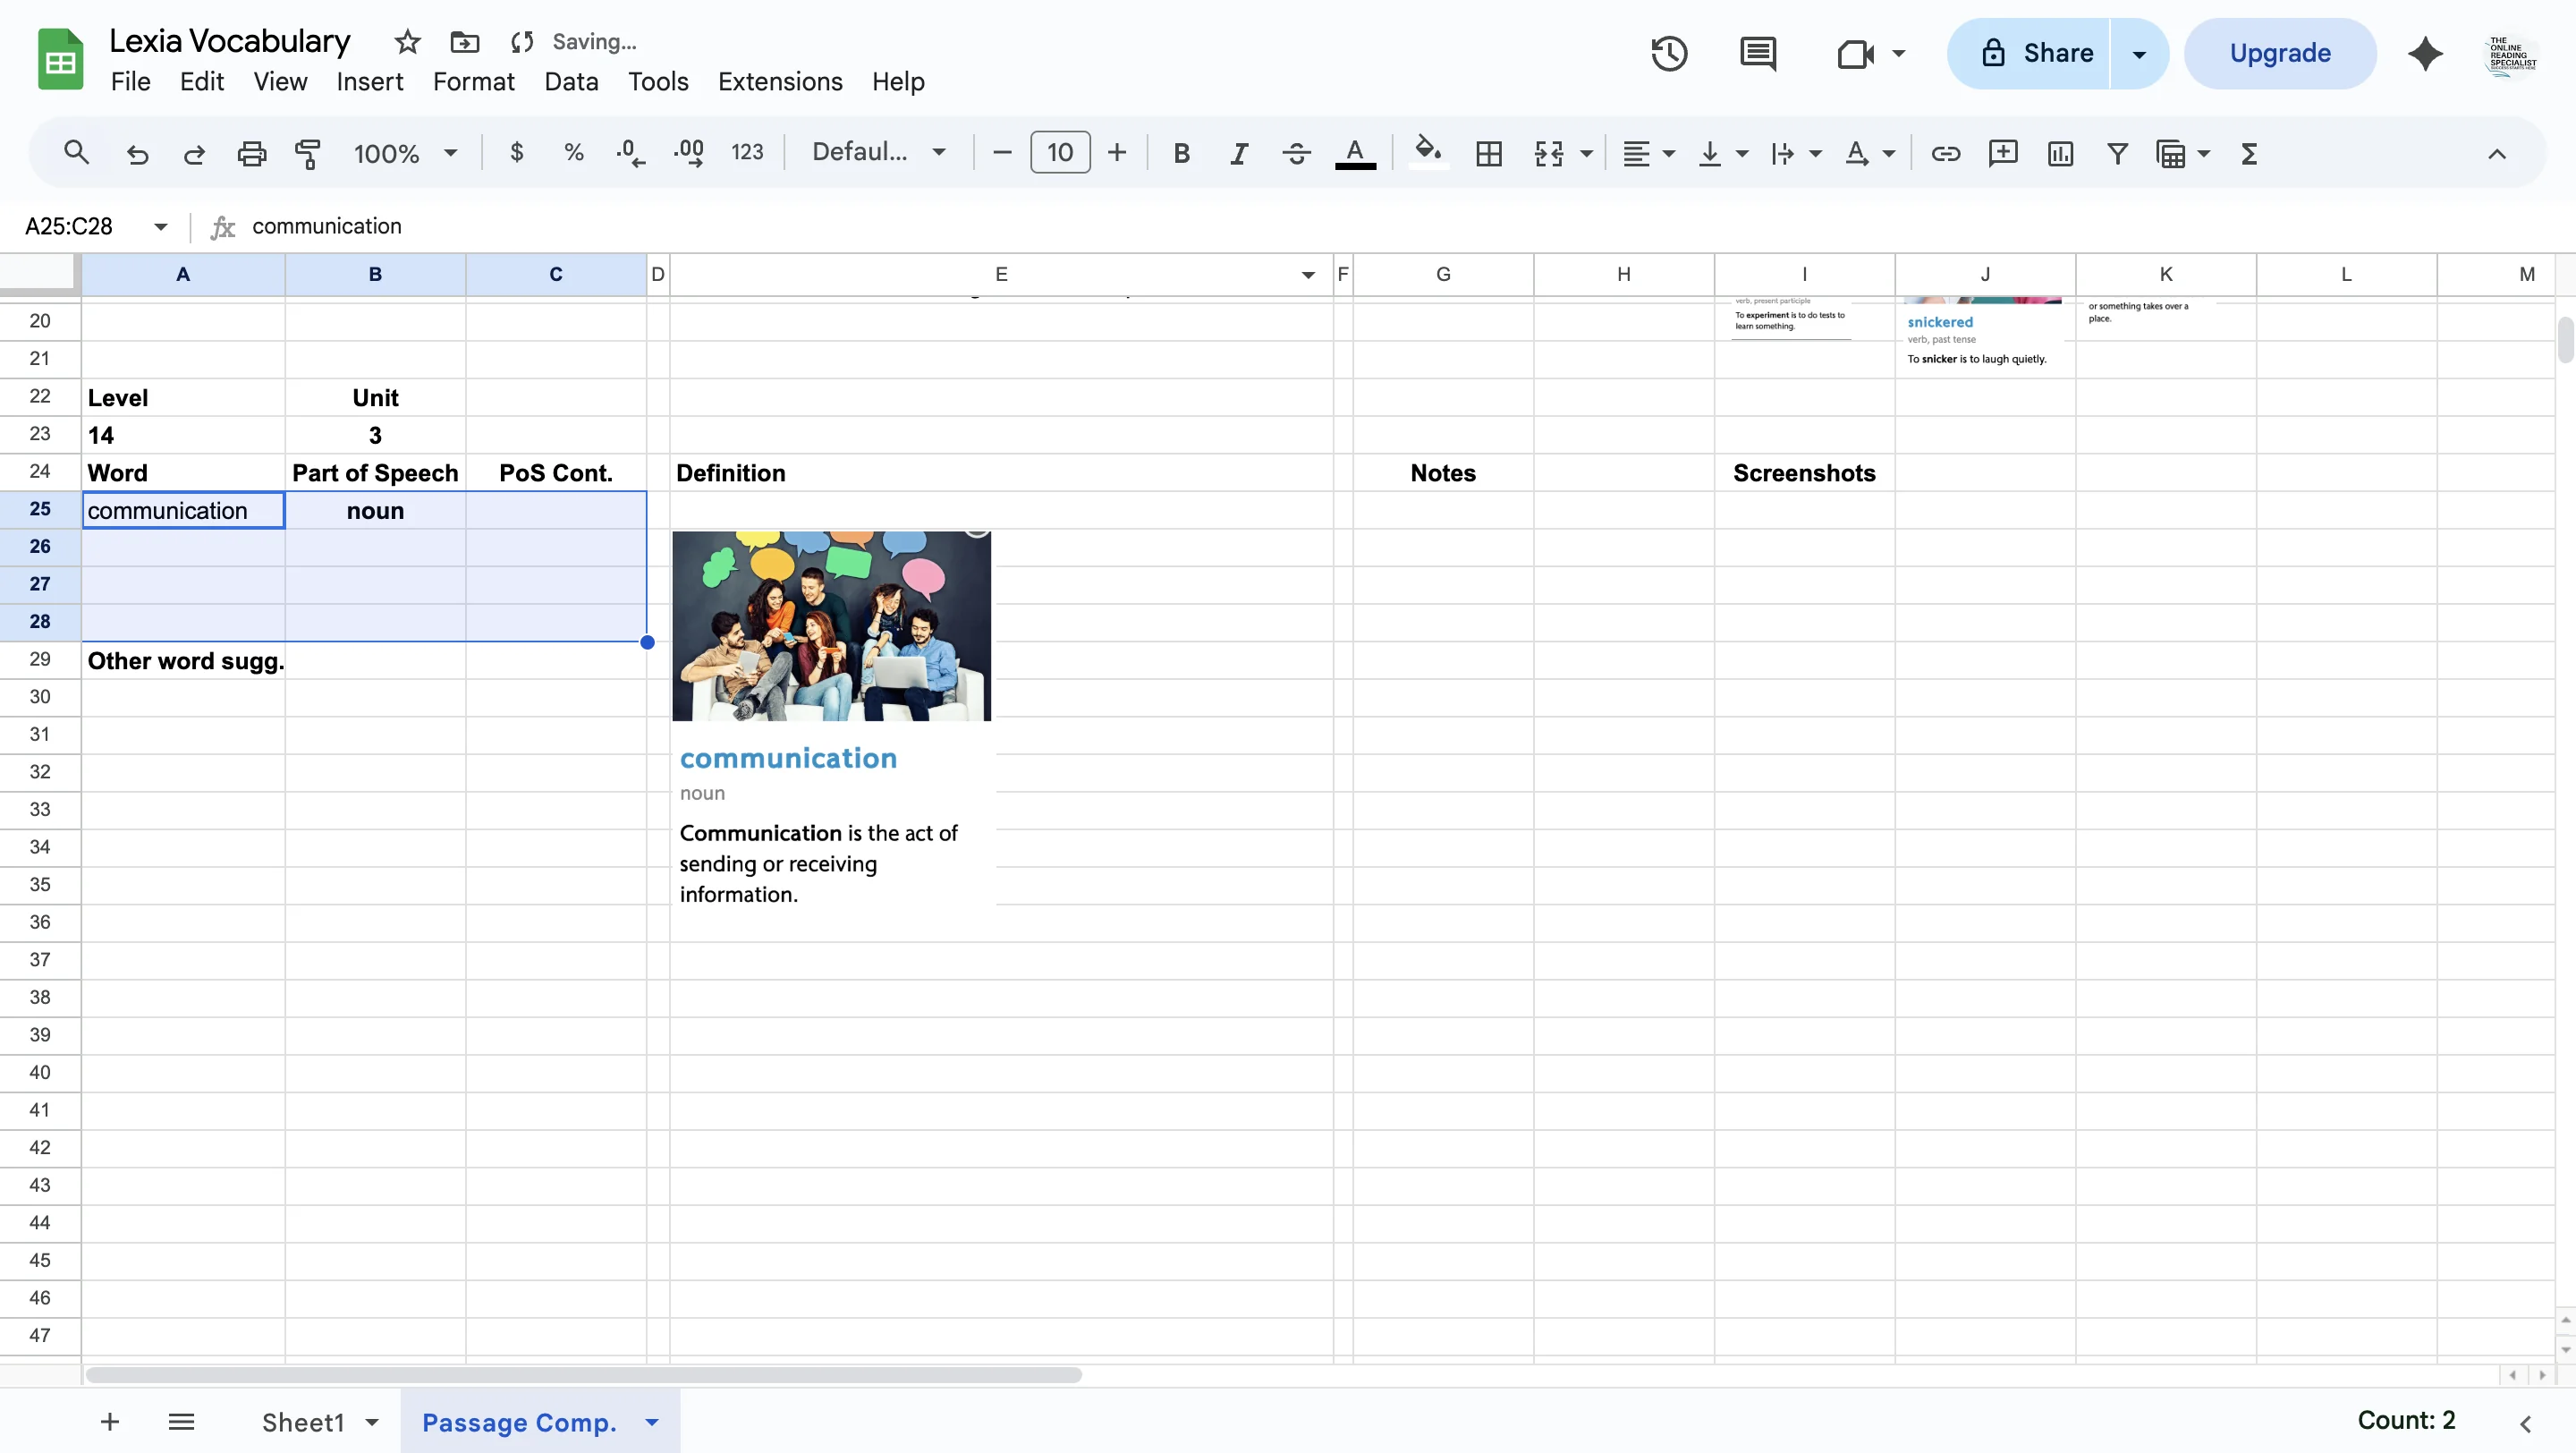Star the Lexia Vocabulary spreadsheet
The image size is (2576, 1453).
pos(406,42)
